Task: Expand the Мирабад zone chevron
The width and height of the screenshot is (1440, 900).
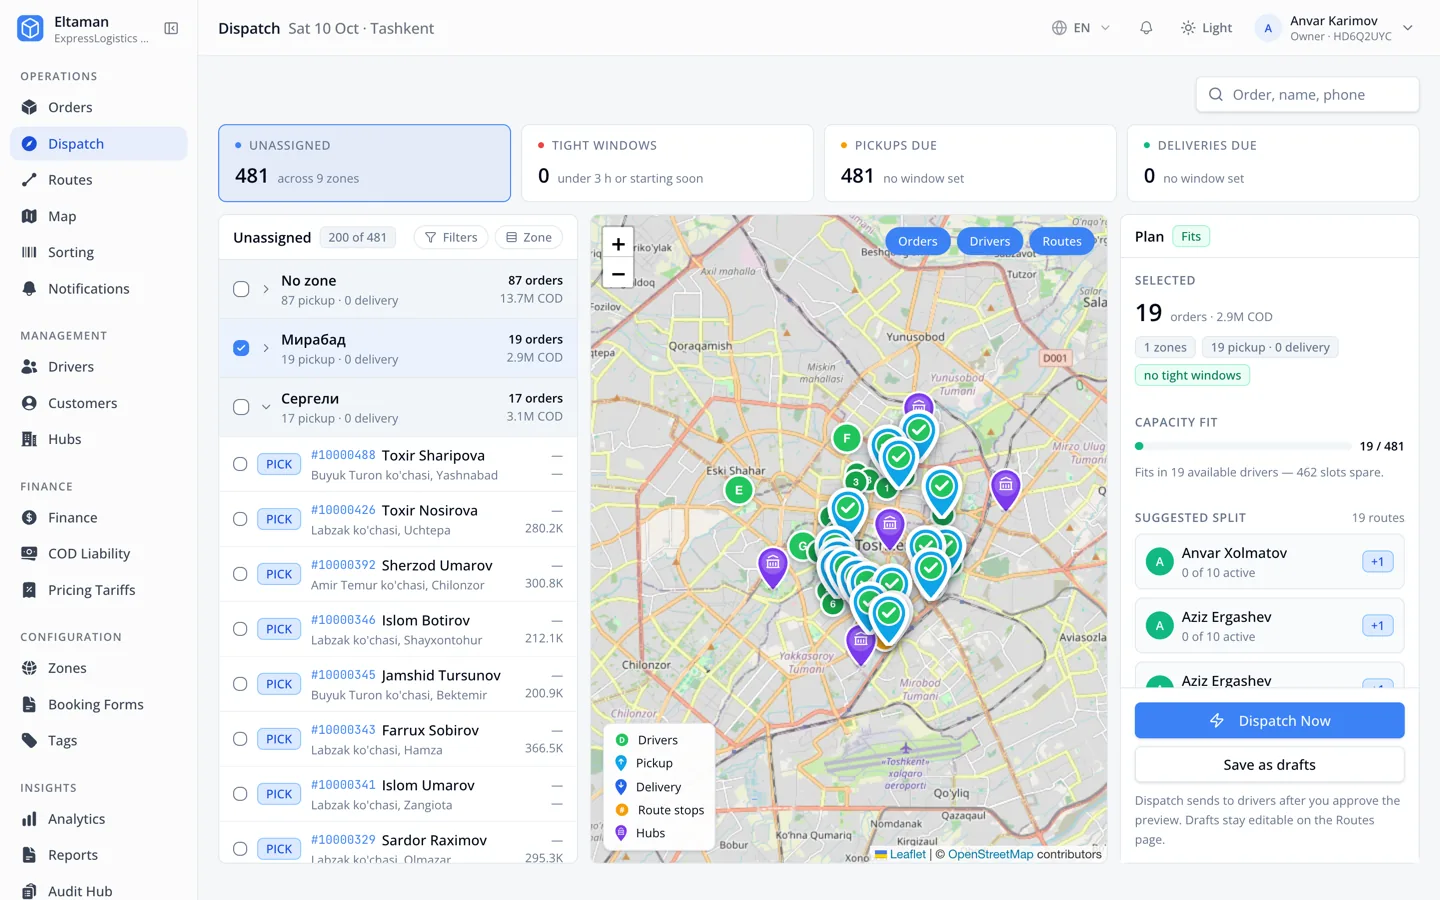Action: (x=266, y=348)
